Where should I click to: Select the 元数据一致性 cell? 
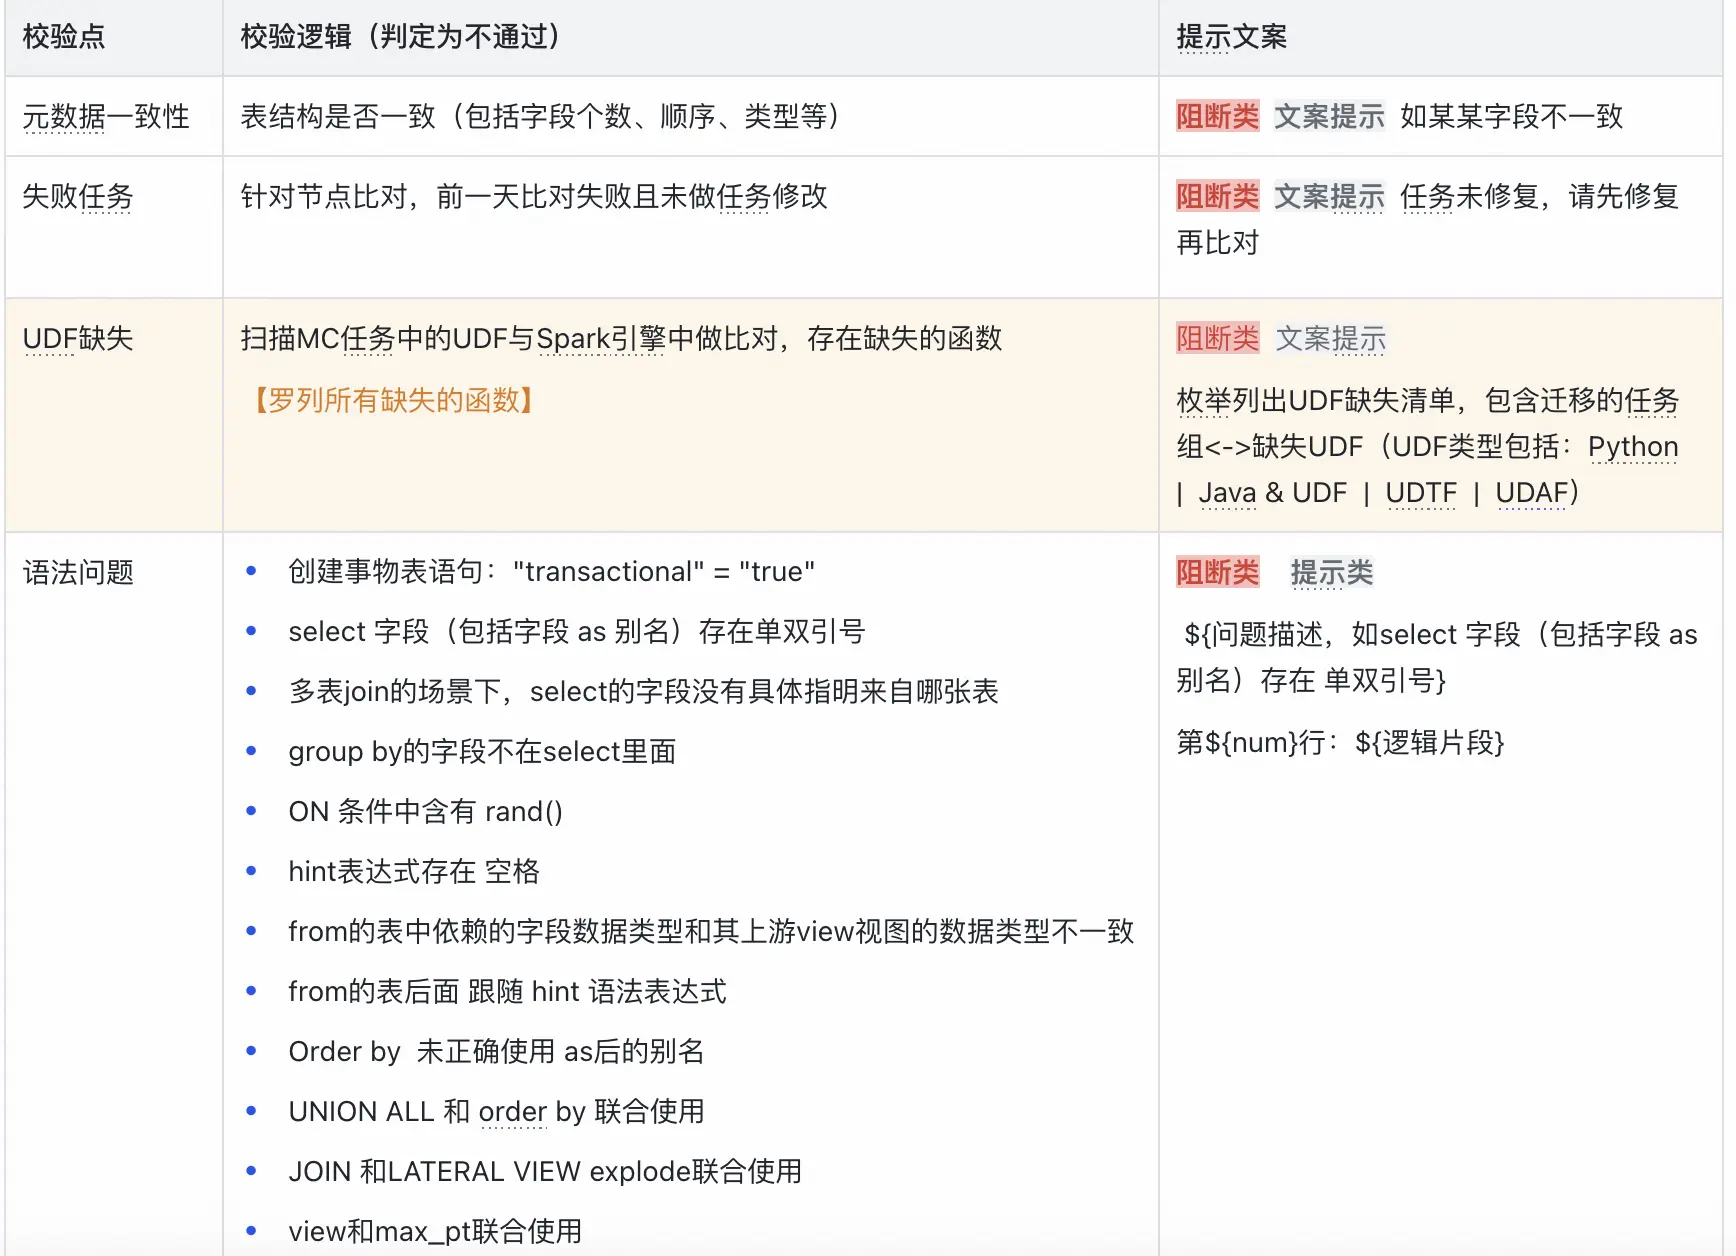point(106,117)
